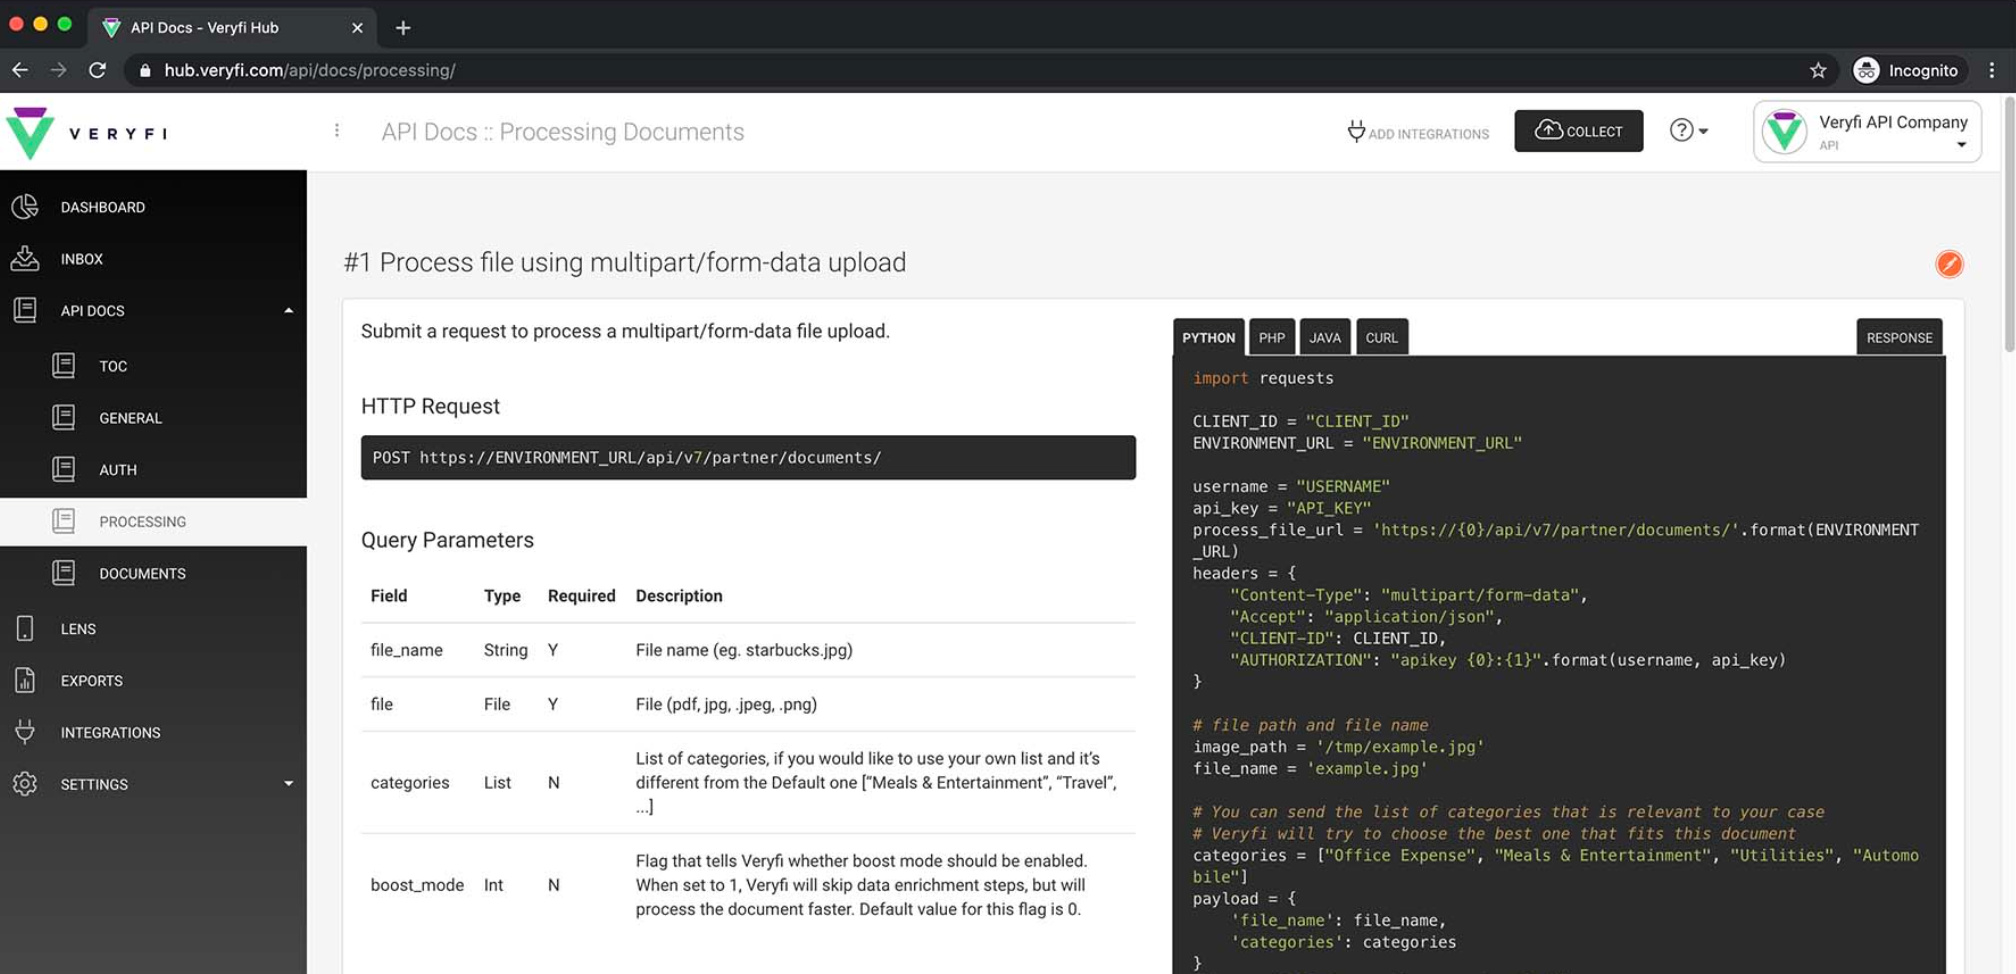Switch to the Python code tab
Viewport: 2016px width, 974px height.
tap(1209, 338)
